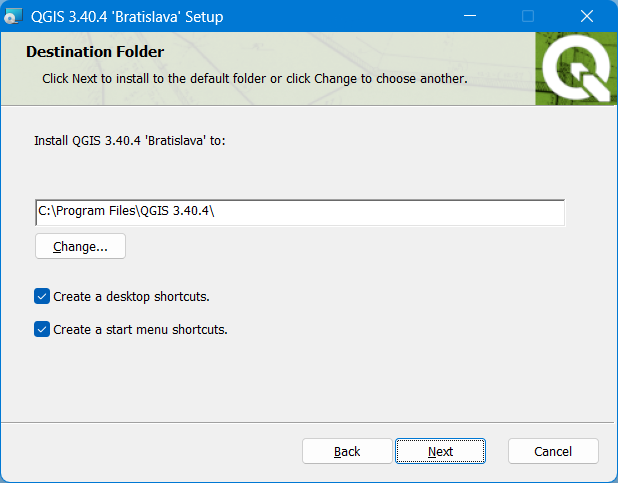The height and width of the screenshot is (483, 618).
Task: Click the Next button
Action: click(440, 451)
